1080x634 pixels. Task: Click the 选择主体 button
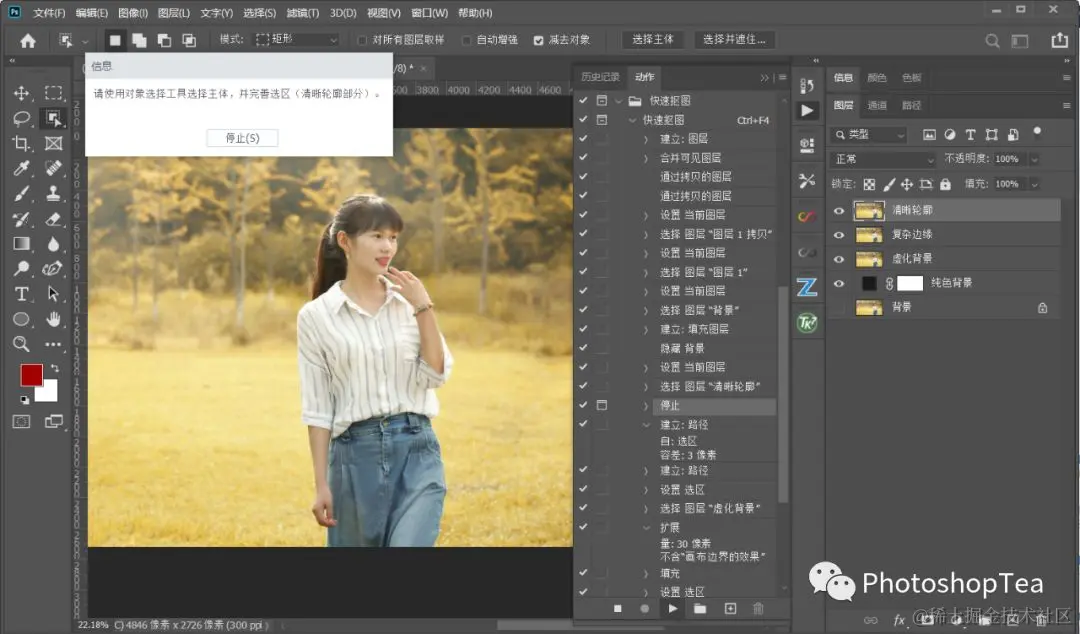tap(652, 40)
